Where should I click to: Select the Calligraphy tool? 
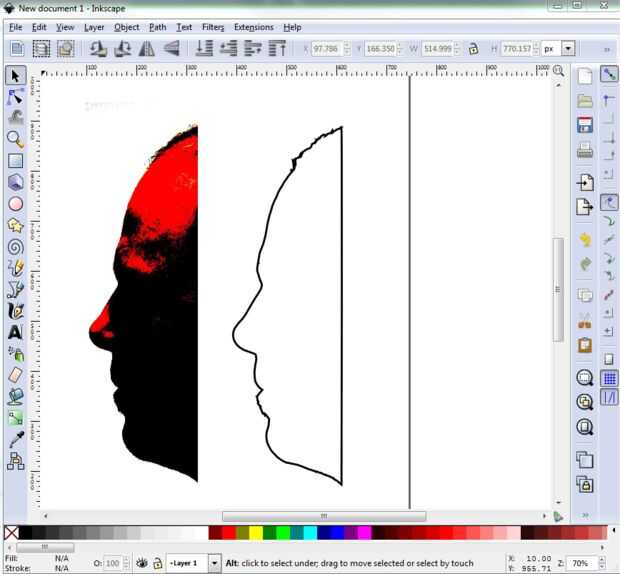(x=15, y=311)
